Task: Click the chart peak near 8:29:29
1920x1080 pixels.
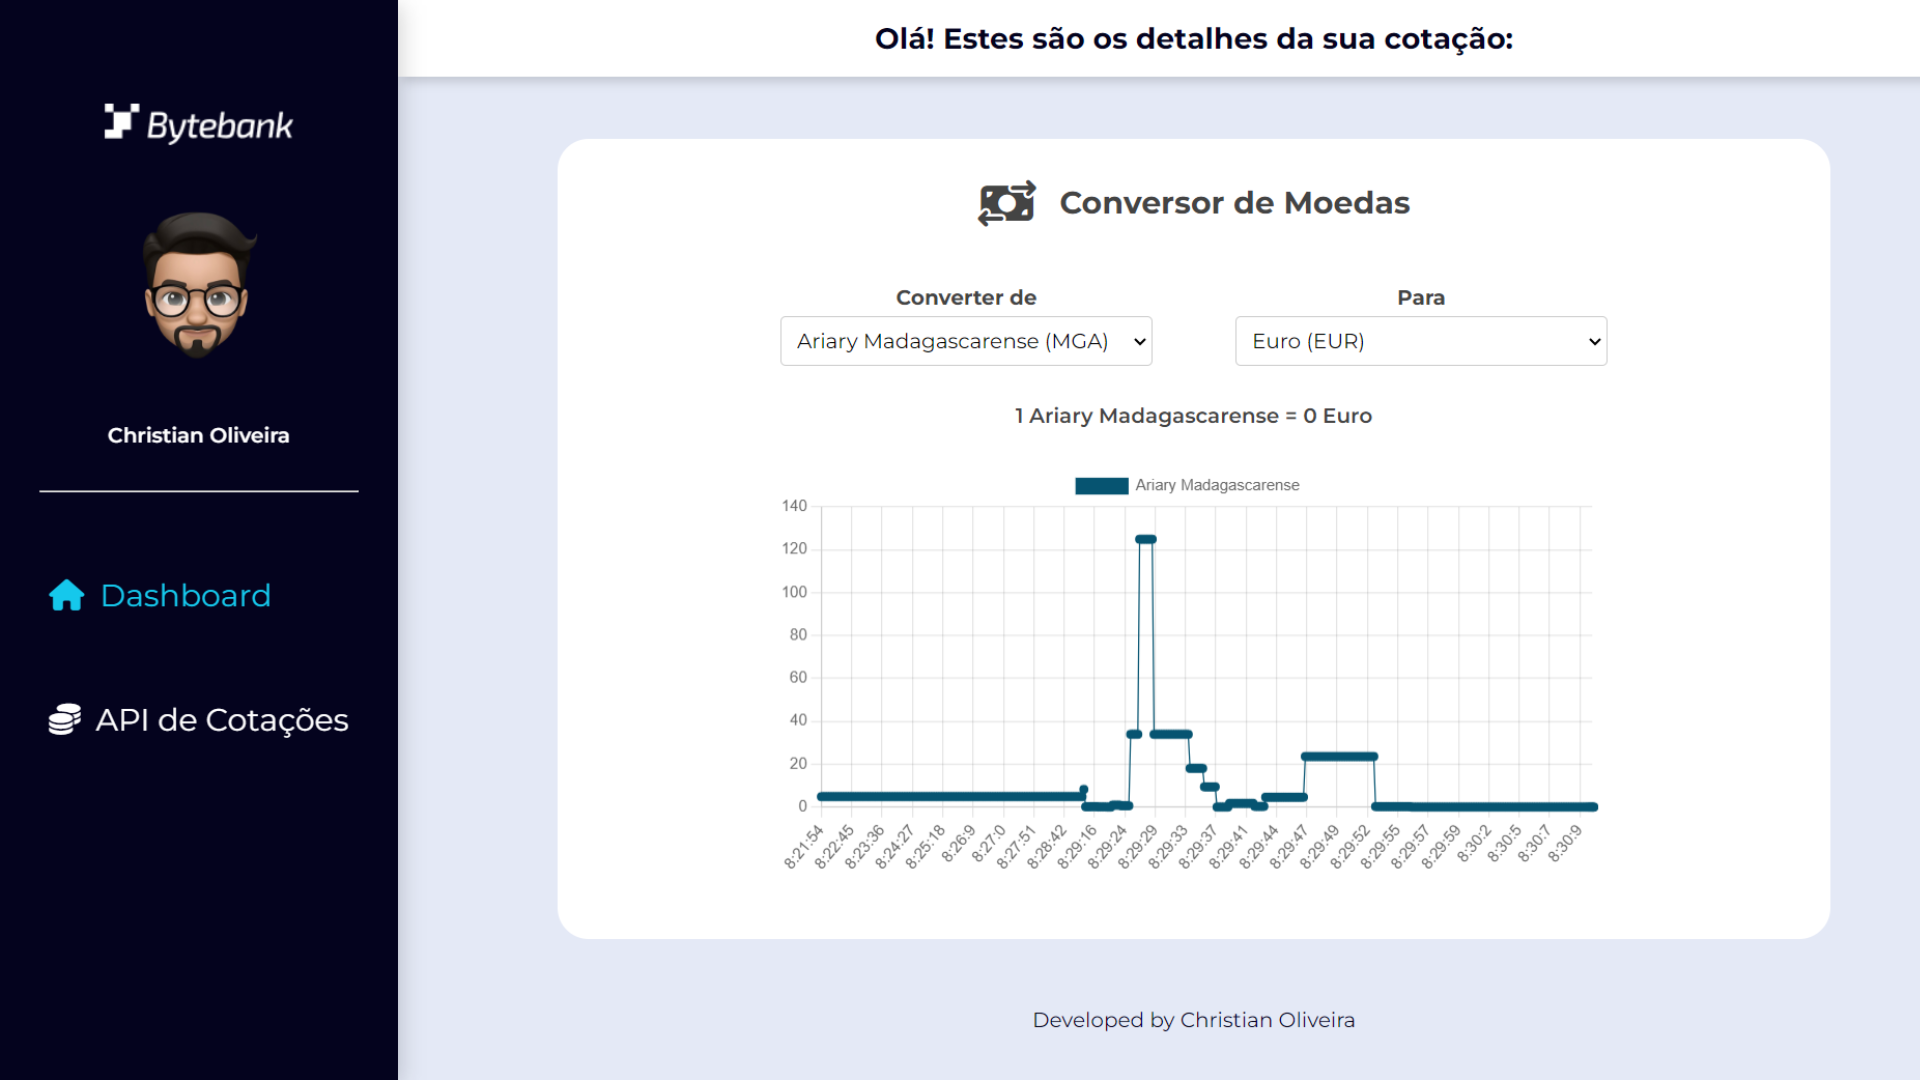Action: point(1146,538)
